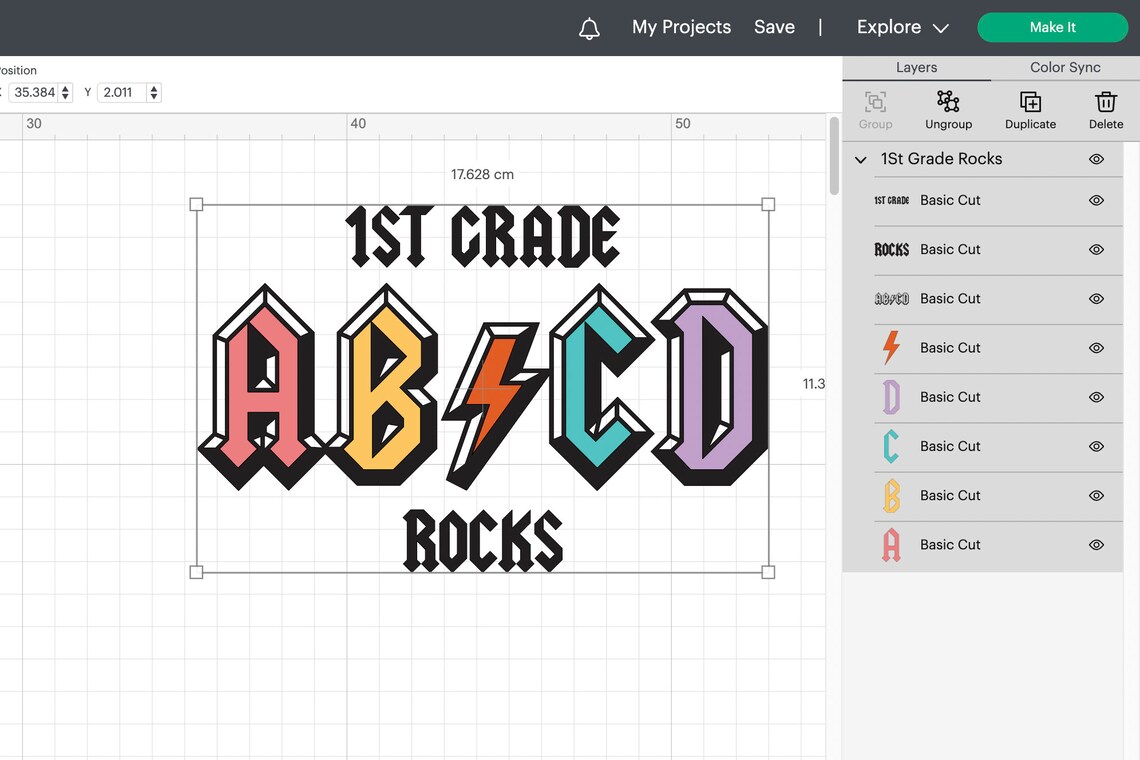Select the ROCKS layer thumbnail
The image size is (1140, 760).
click(891, 249)
